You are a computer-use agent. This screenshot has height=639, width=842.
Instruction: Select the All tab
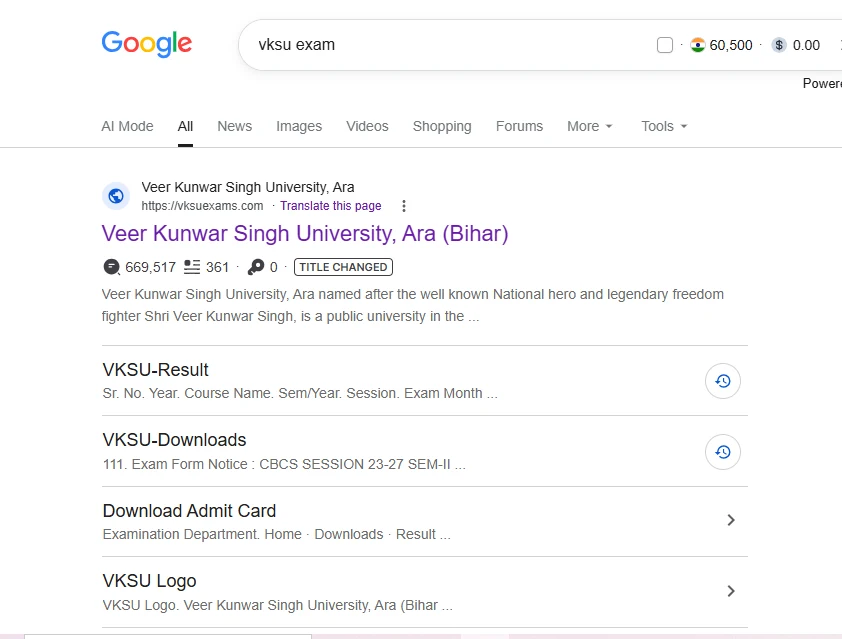pyautogui.click(x=185, y=126)
